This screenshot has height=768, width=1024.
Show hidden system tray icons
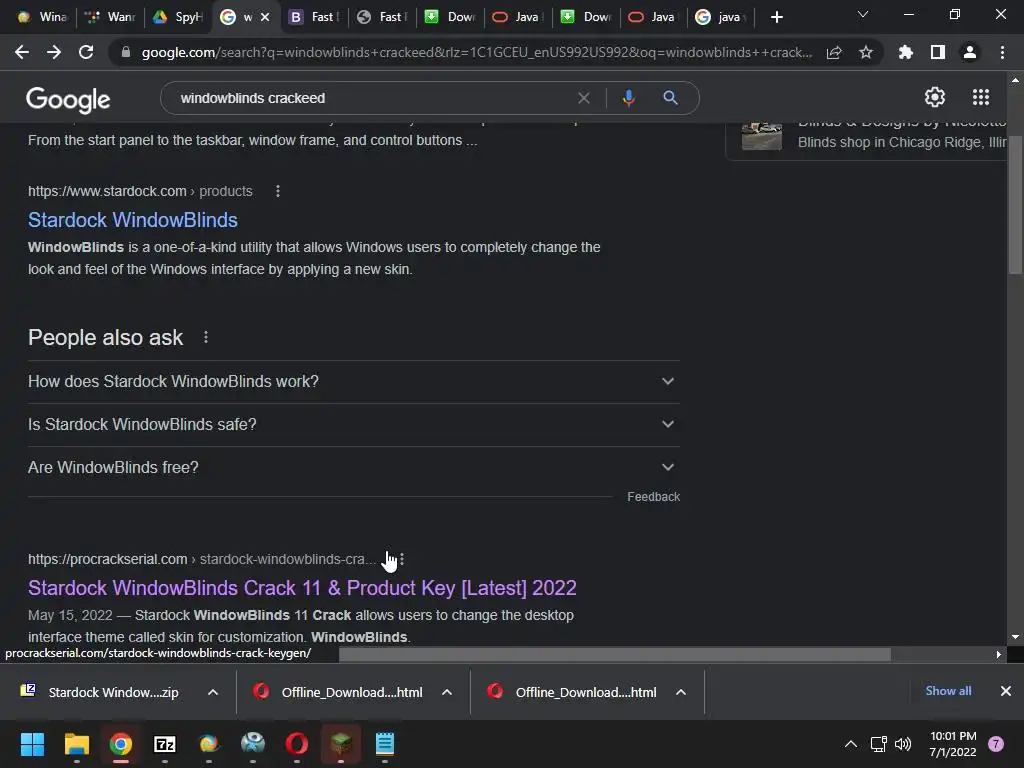(x=851, y=744)
